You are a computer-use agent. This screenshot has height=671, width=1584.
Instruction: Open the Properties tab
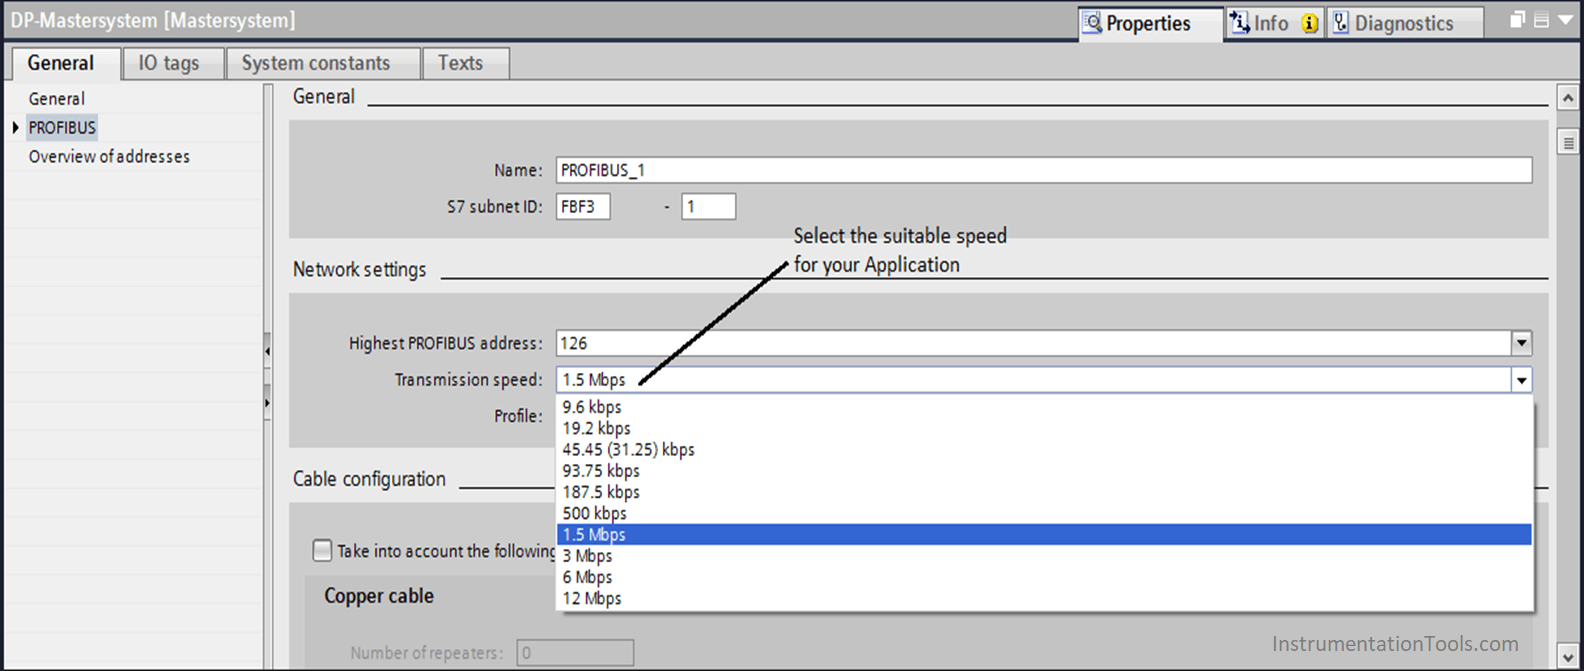pos(1150,23)
